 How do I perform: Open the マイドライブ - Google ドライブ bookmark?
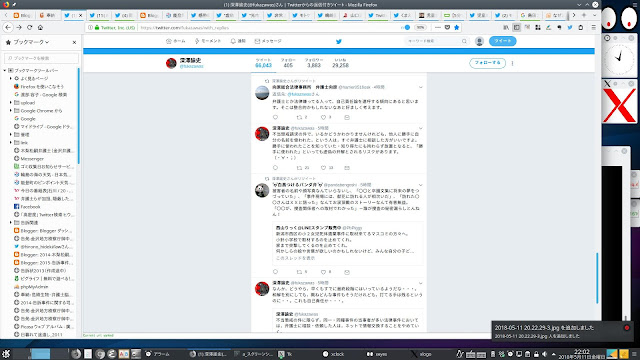click(44, 127)
